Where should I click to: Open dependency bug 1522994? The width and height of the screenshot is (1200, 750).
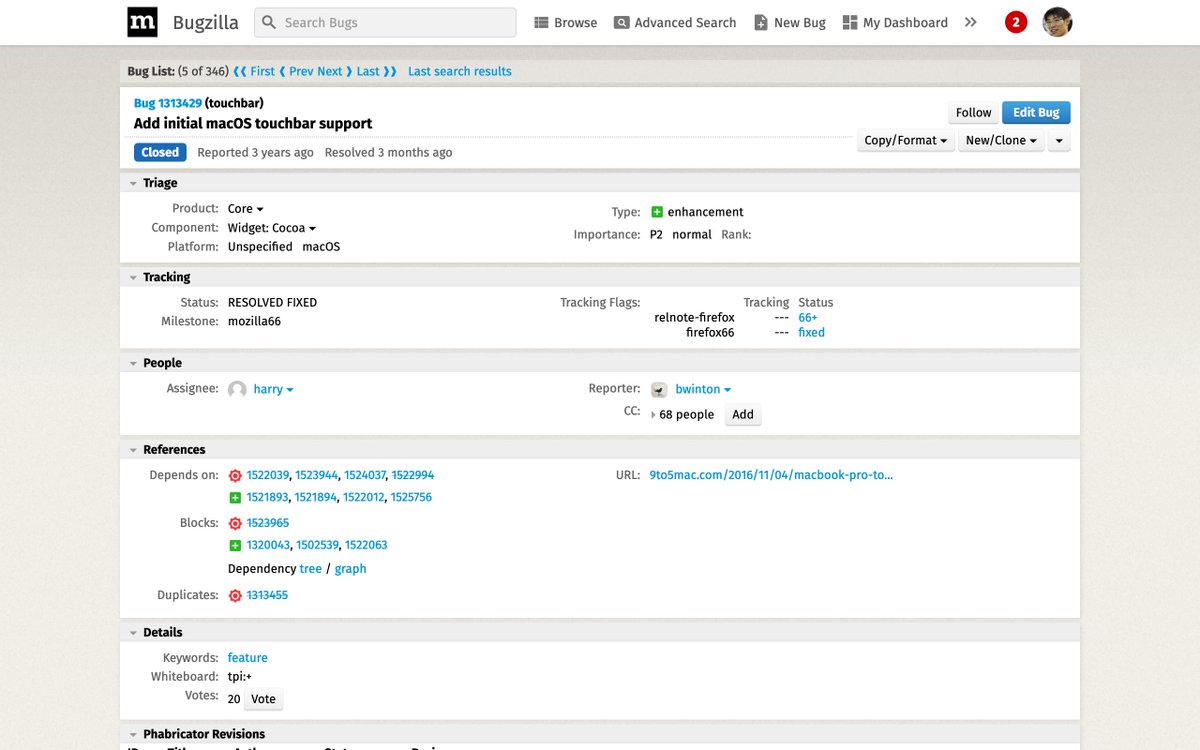(413, 475)
